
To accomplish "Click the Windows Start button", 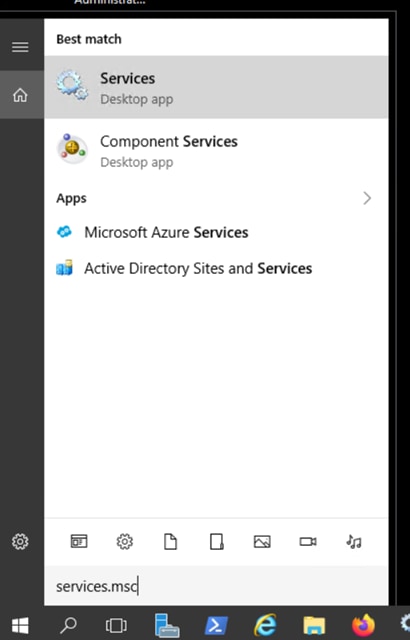I will (20, 624).
